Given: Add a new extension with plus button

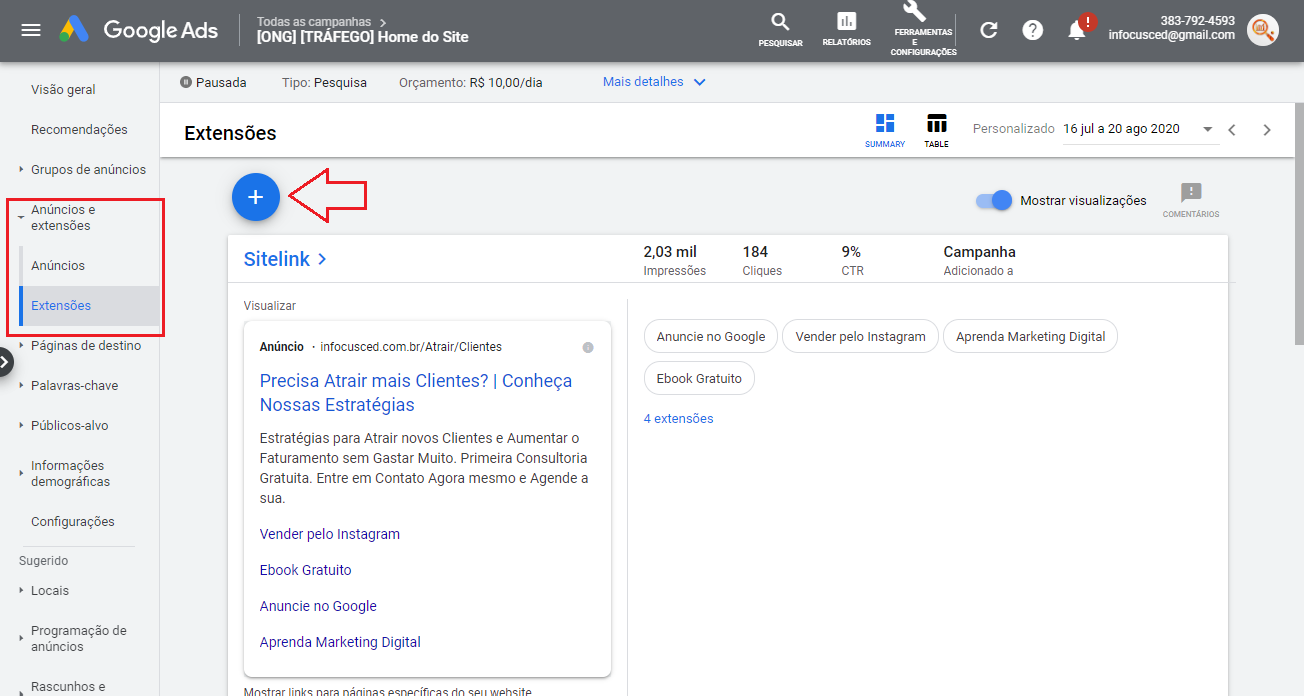Looking at the screenshot, I should (x=255, y=197).
